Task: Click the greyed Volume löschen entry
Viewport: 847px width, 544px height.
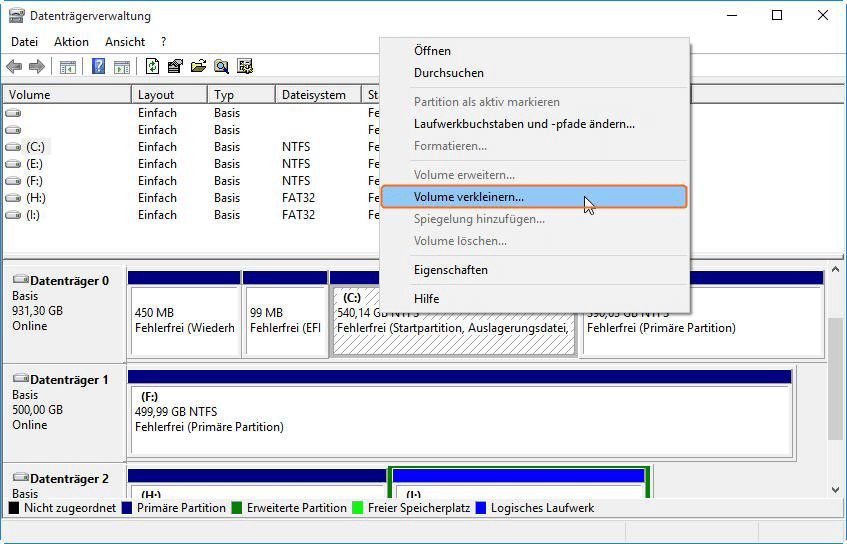Action: tap(535, 241)
